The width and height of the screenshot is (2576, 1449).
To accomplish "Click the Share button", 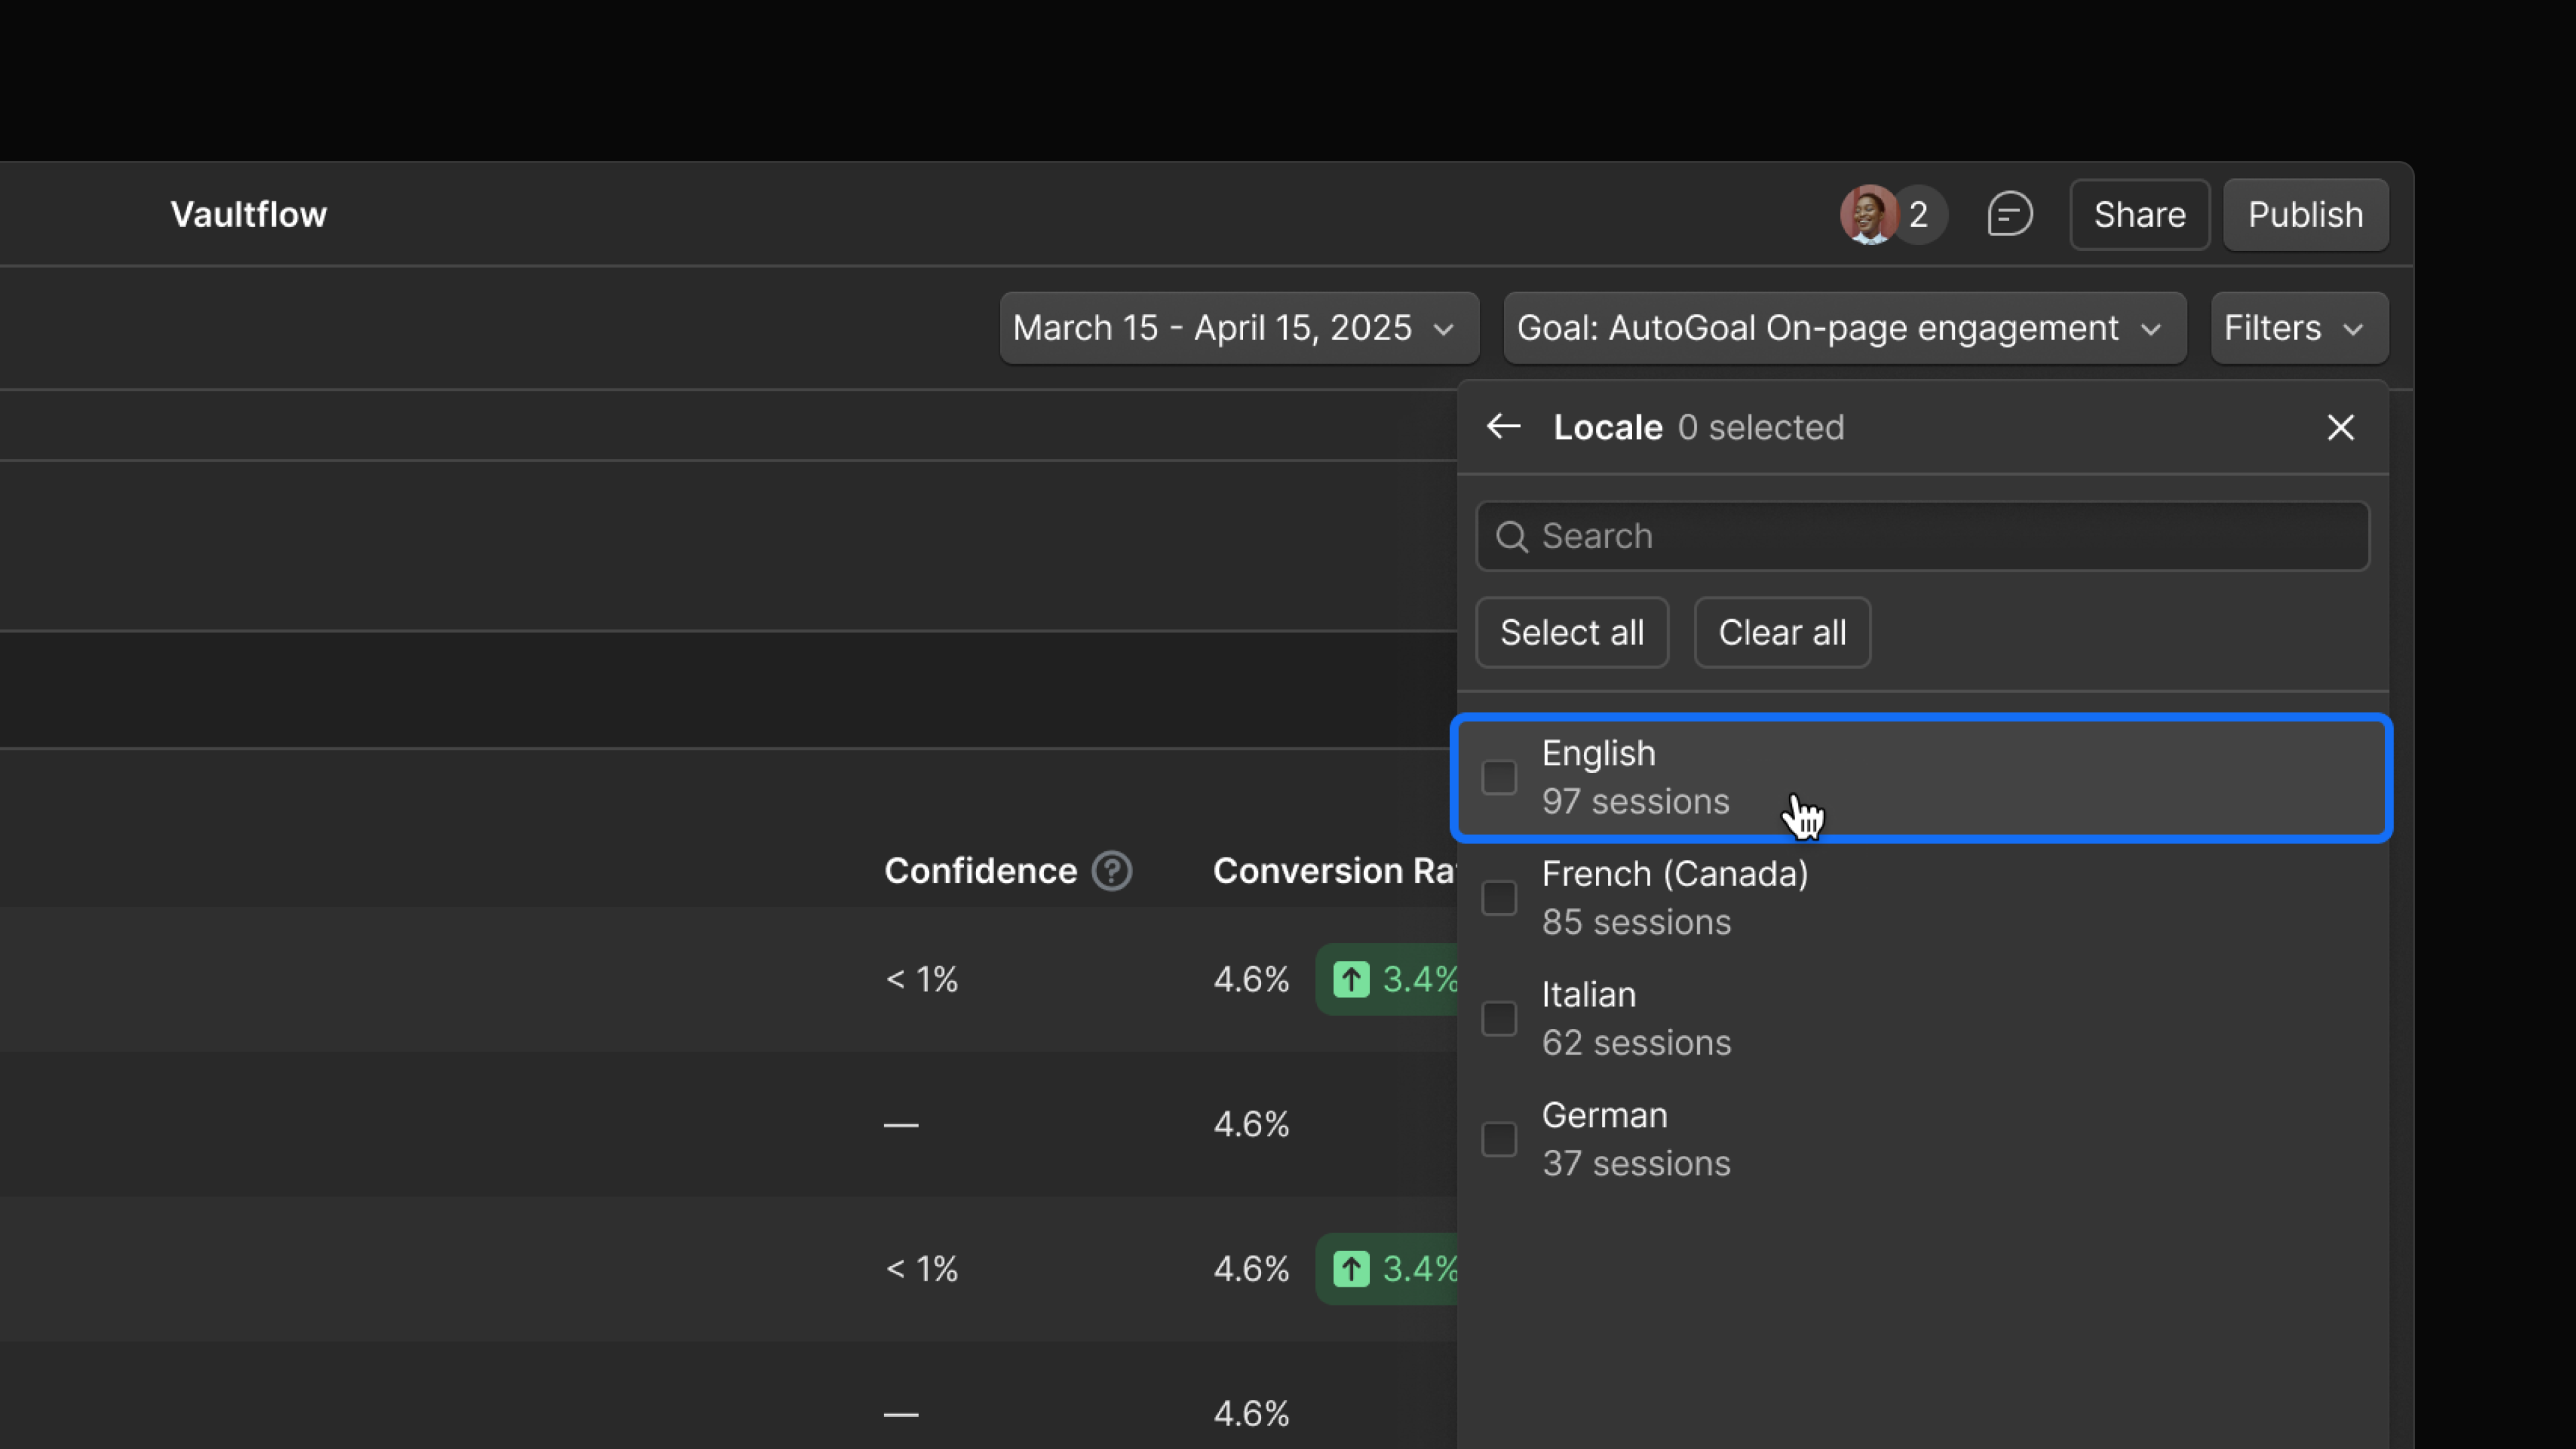I will (x=2139, y=214).
